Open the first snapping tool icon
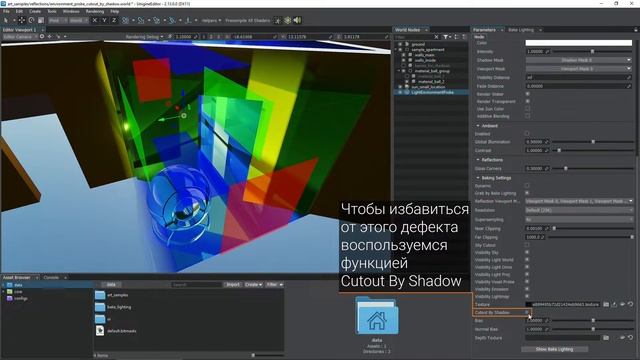This screenshot has width=640, height=360. point(125,20)
